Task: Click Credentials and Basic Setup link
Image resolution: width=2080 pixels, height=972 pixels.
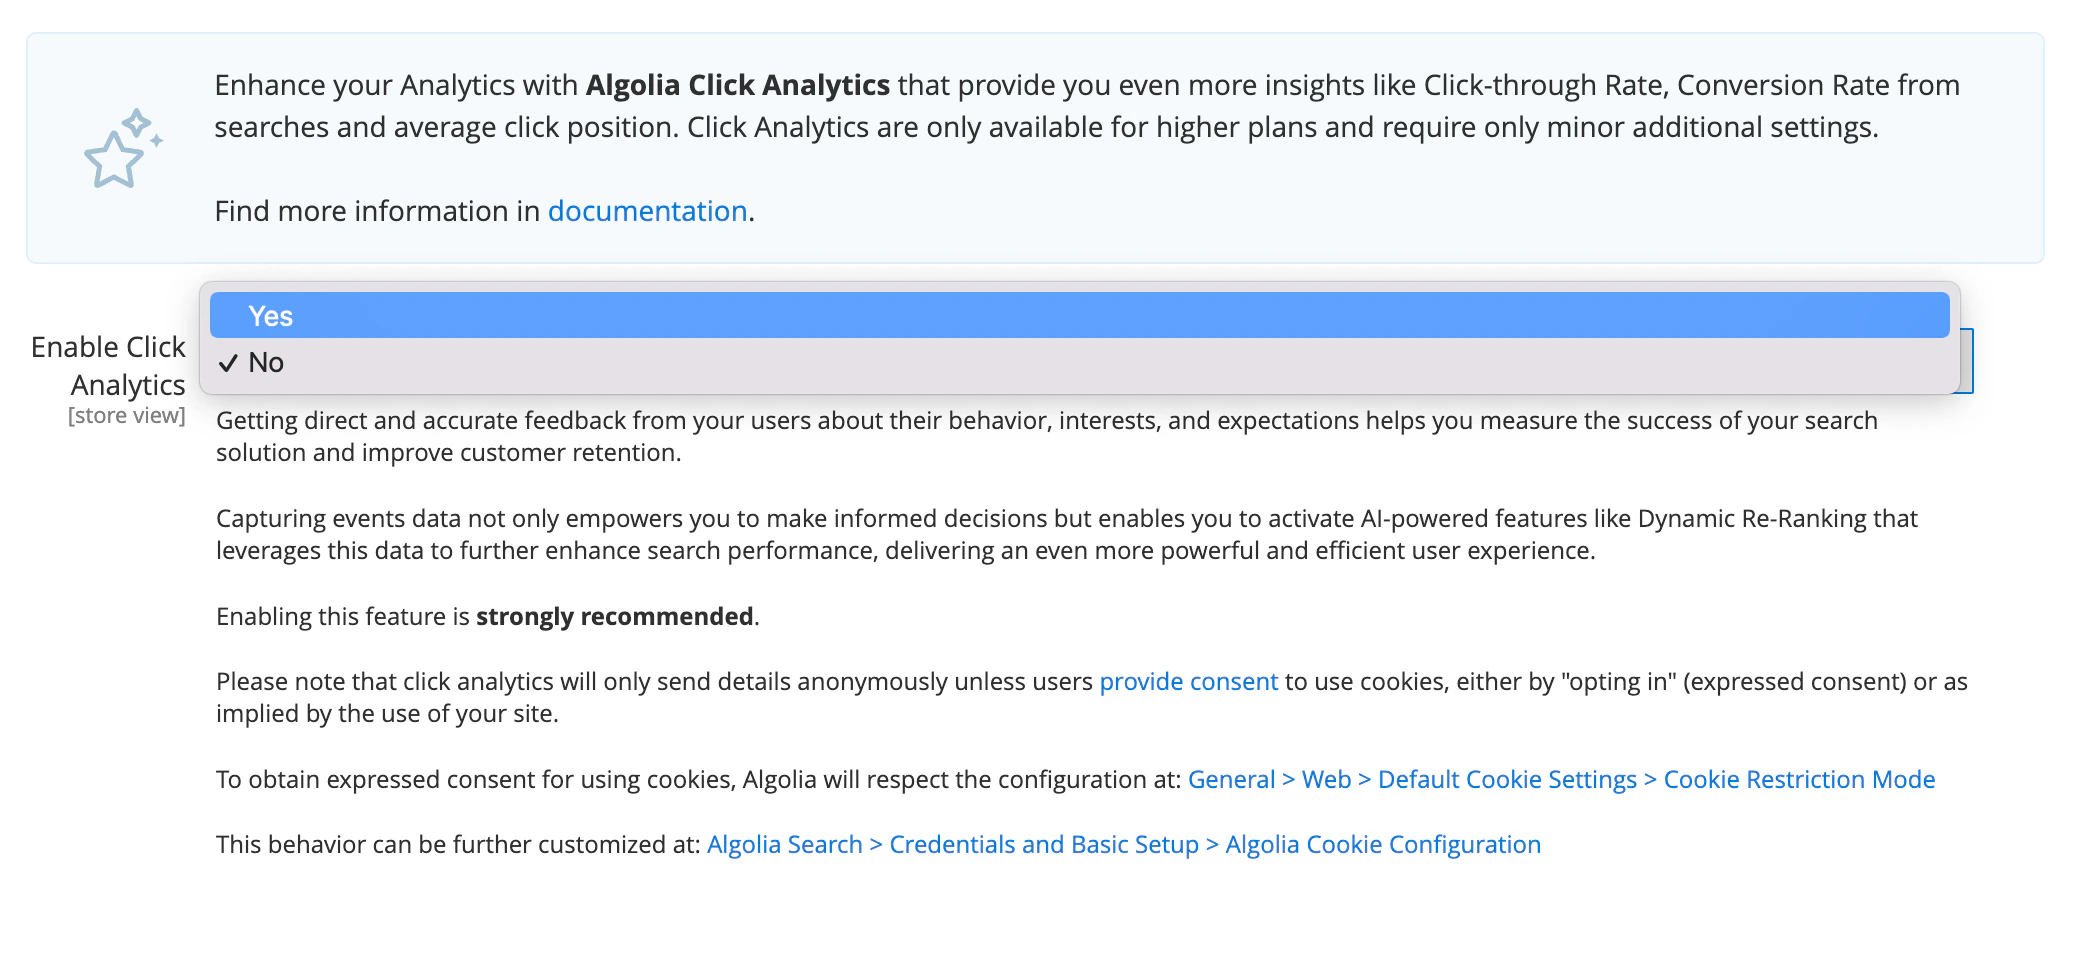Action: click(1043, 843)
